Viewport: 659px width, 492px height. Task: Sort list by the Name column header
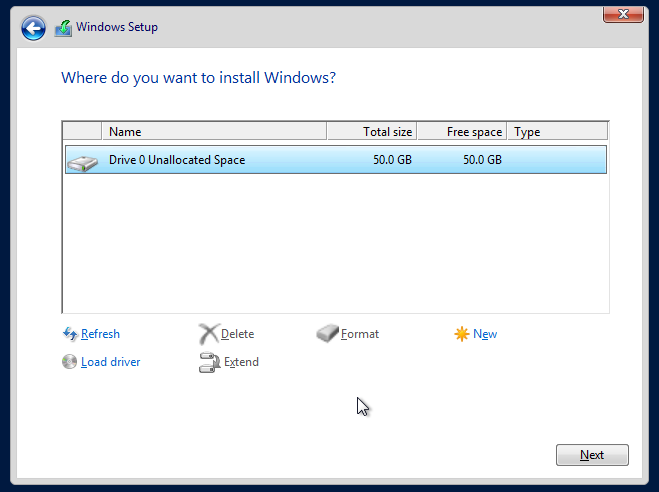(x=213, y=131)
